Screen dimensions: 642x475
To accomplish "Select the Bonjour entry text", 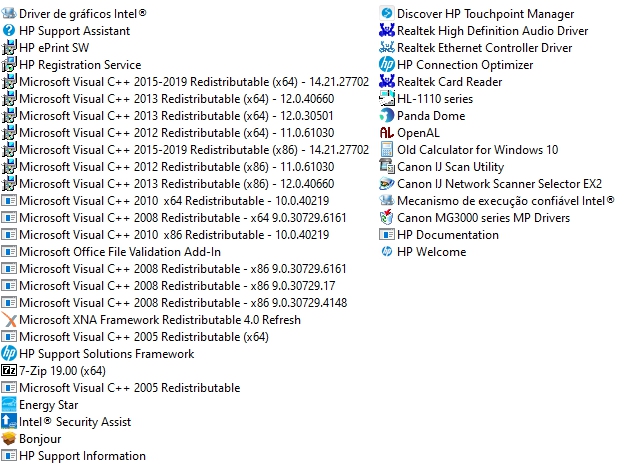I will pyautogui.click(x=40, y=439).
